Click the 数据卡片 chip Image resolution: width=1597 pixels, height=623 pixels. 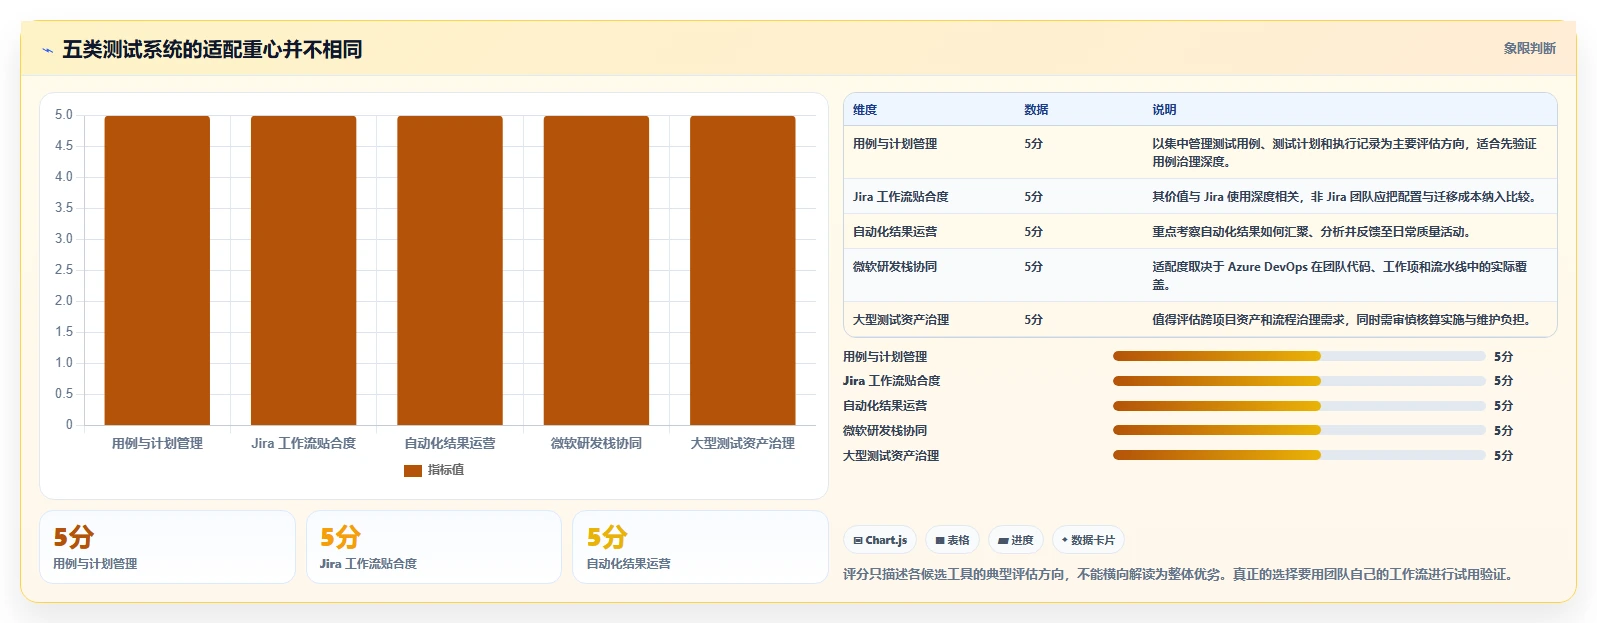point(1088,540)
